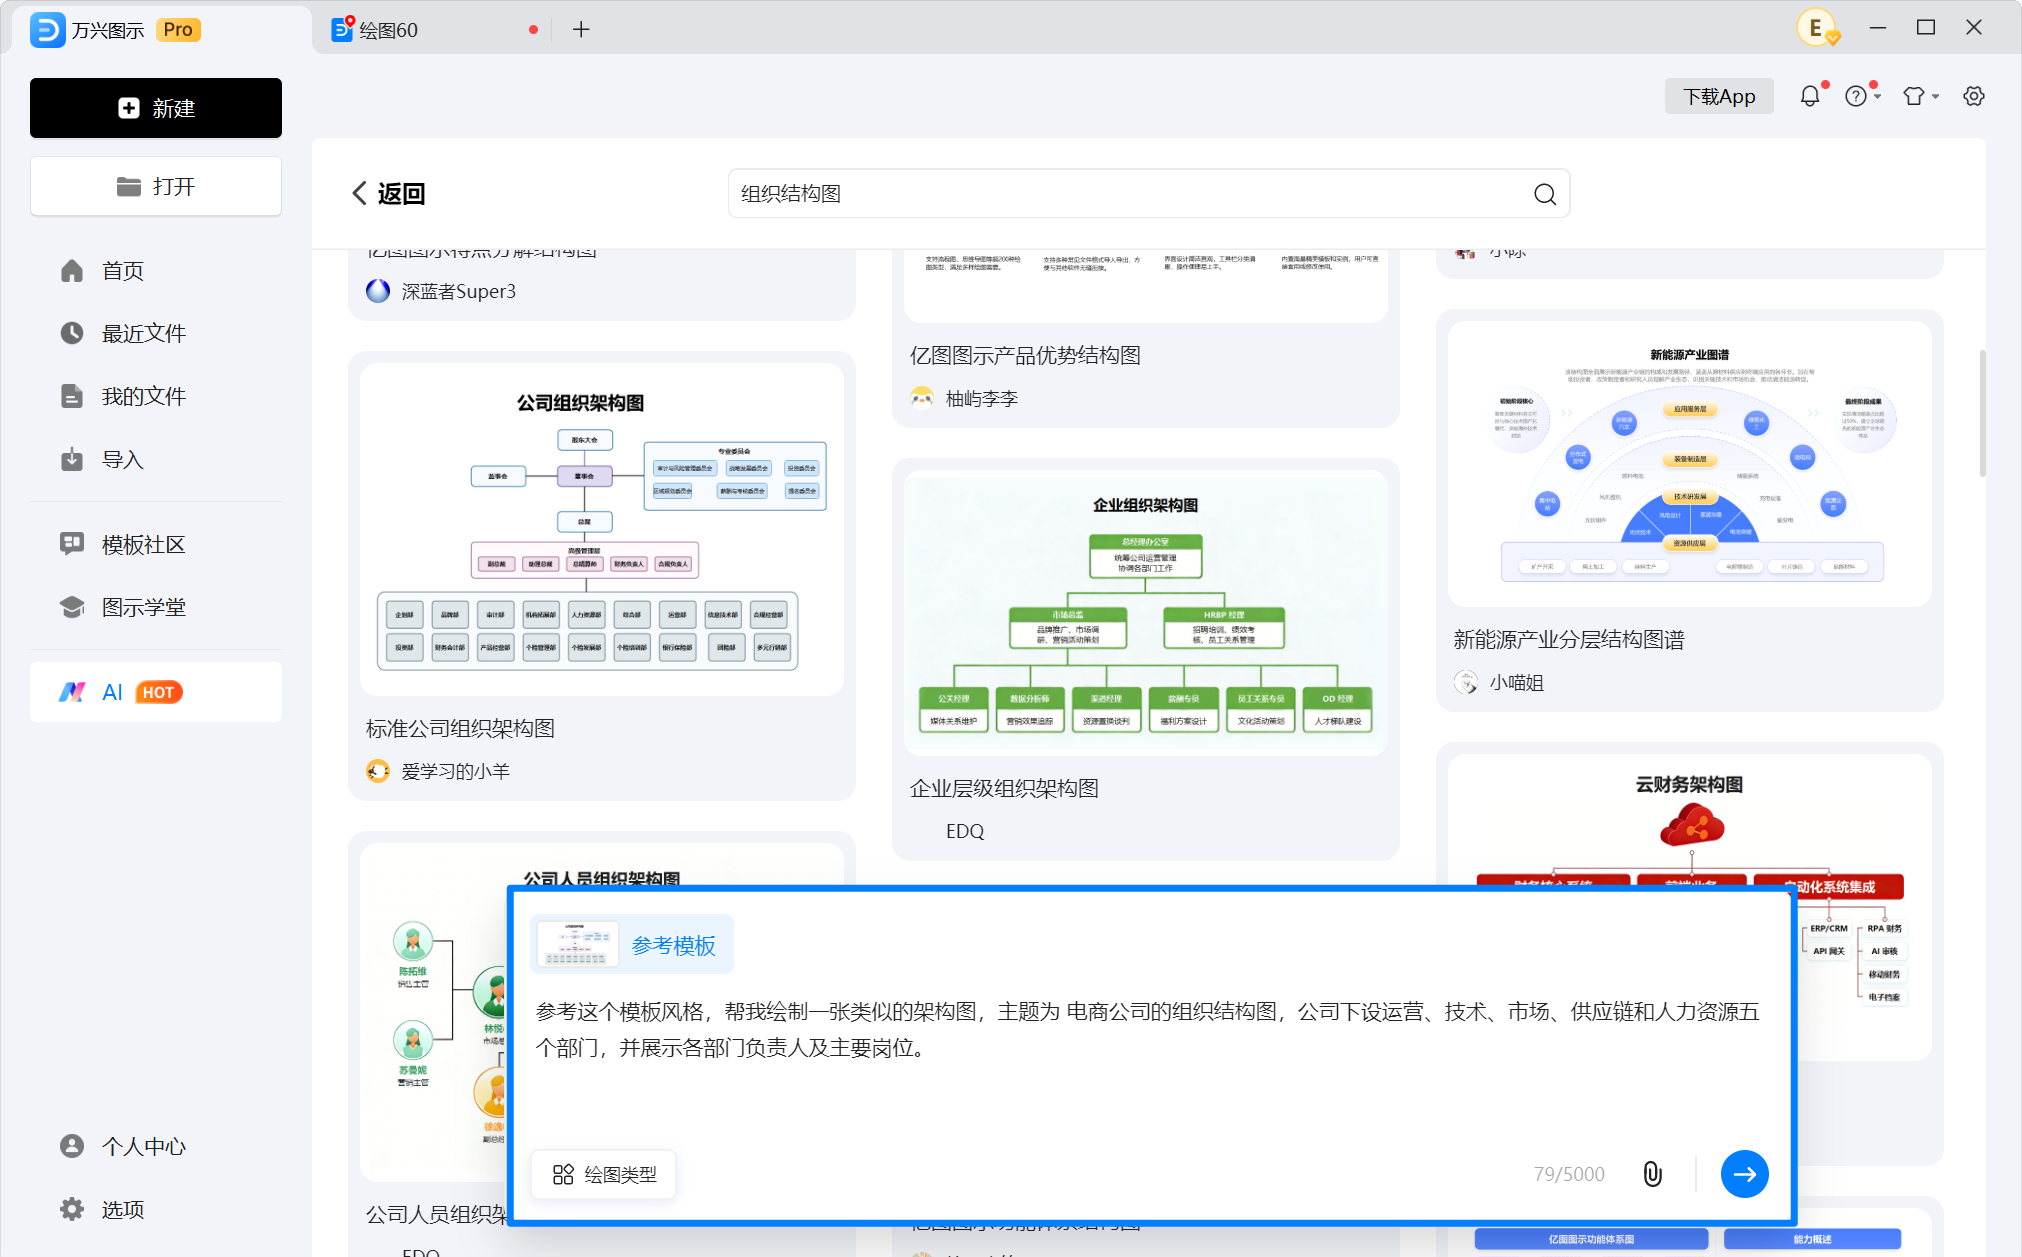The image size is (2022, 1257).
Task: Open the shirt skin theme dropdown
Action: point(1920,96)
